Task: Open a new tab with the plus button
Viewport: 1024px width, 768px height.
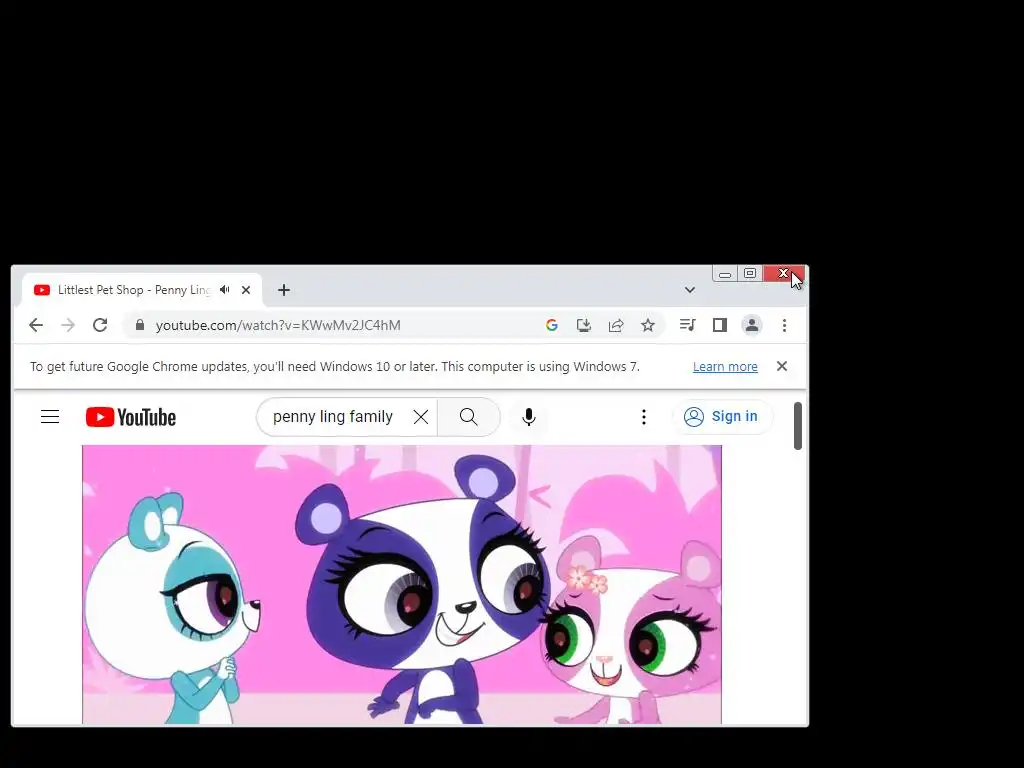Action: click(283, 290)
